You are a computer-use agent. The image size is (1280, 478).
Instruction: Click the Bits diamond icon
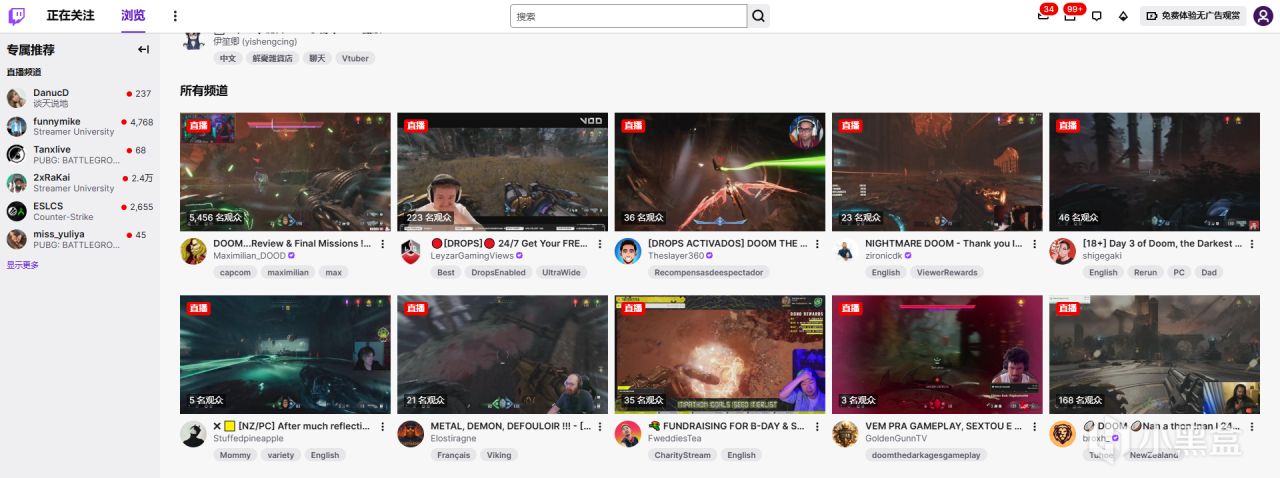1123,16
